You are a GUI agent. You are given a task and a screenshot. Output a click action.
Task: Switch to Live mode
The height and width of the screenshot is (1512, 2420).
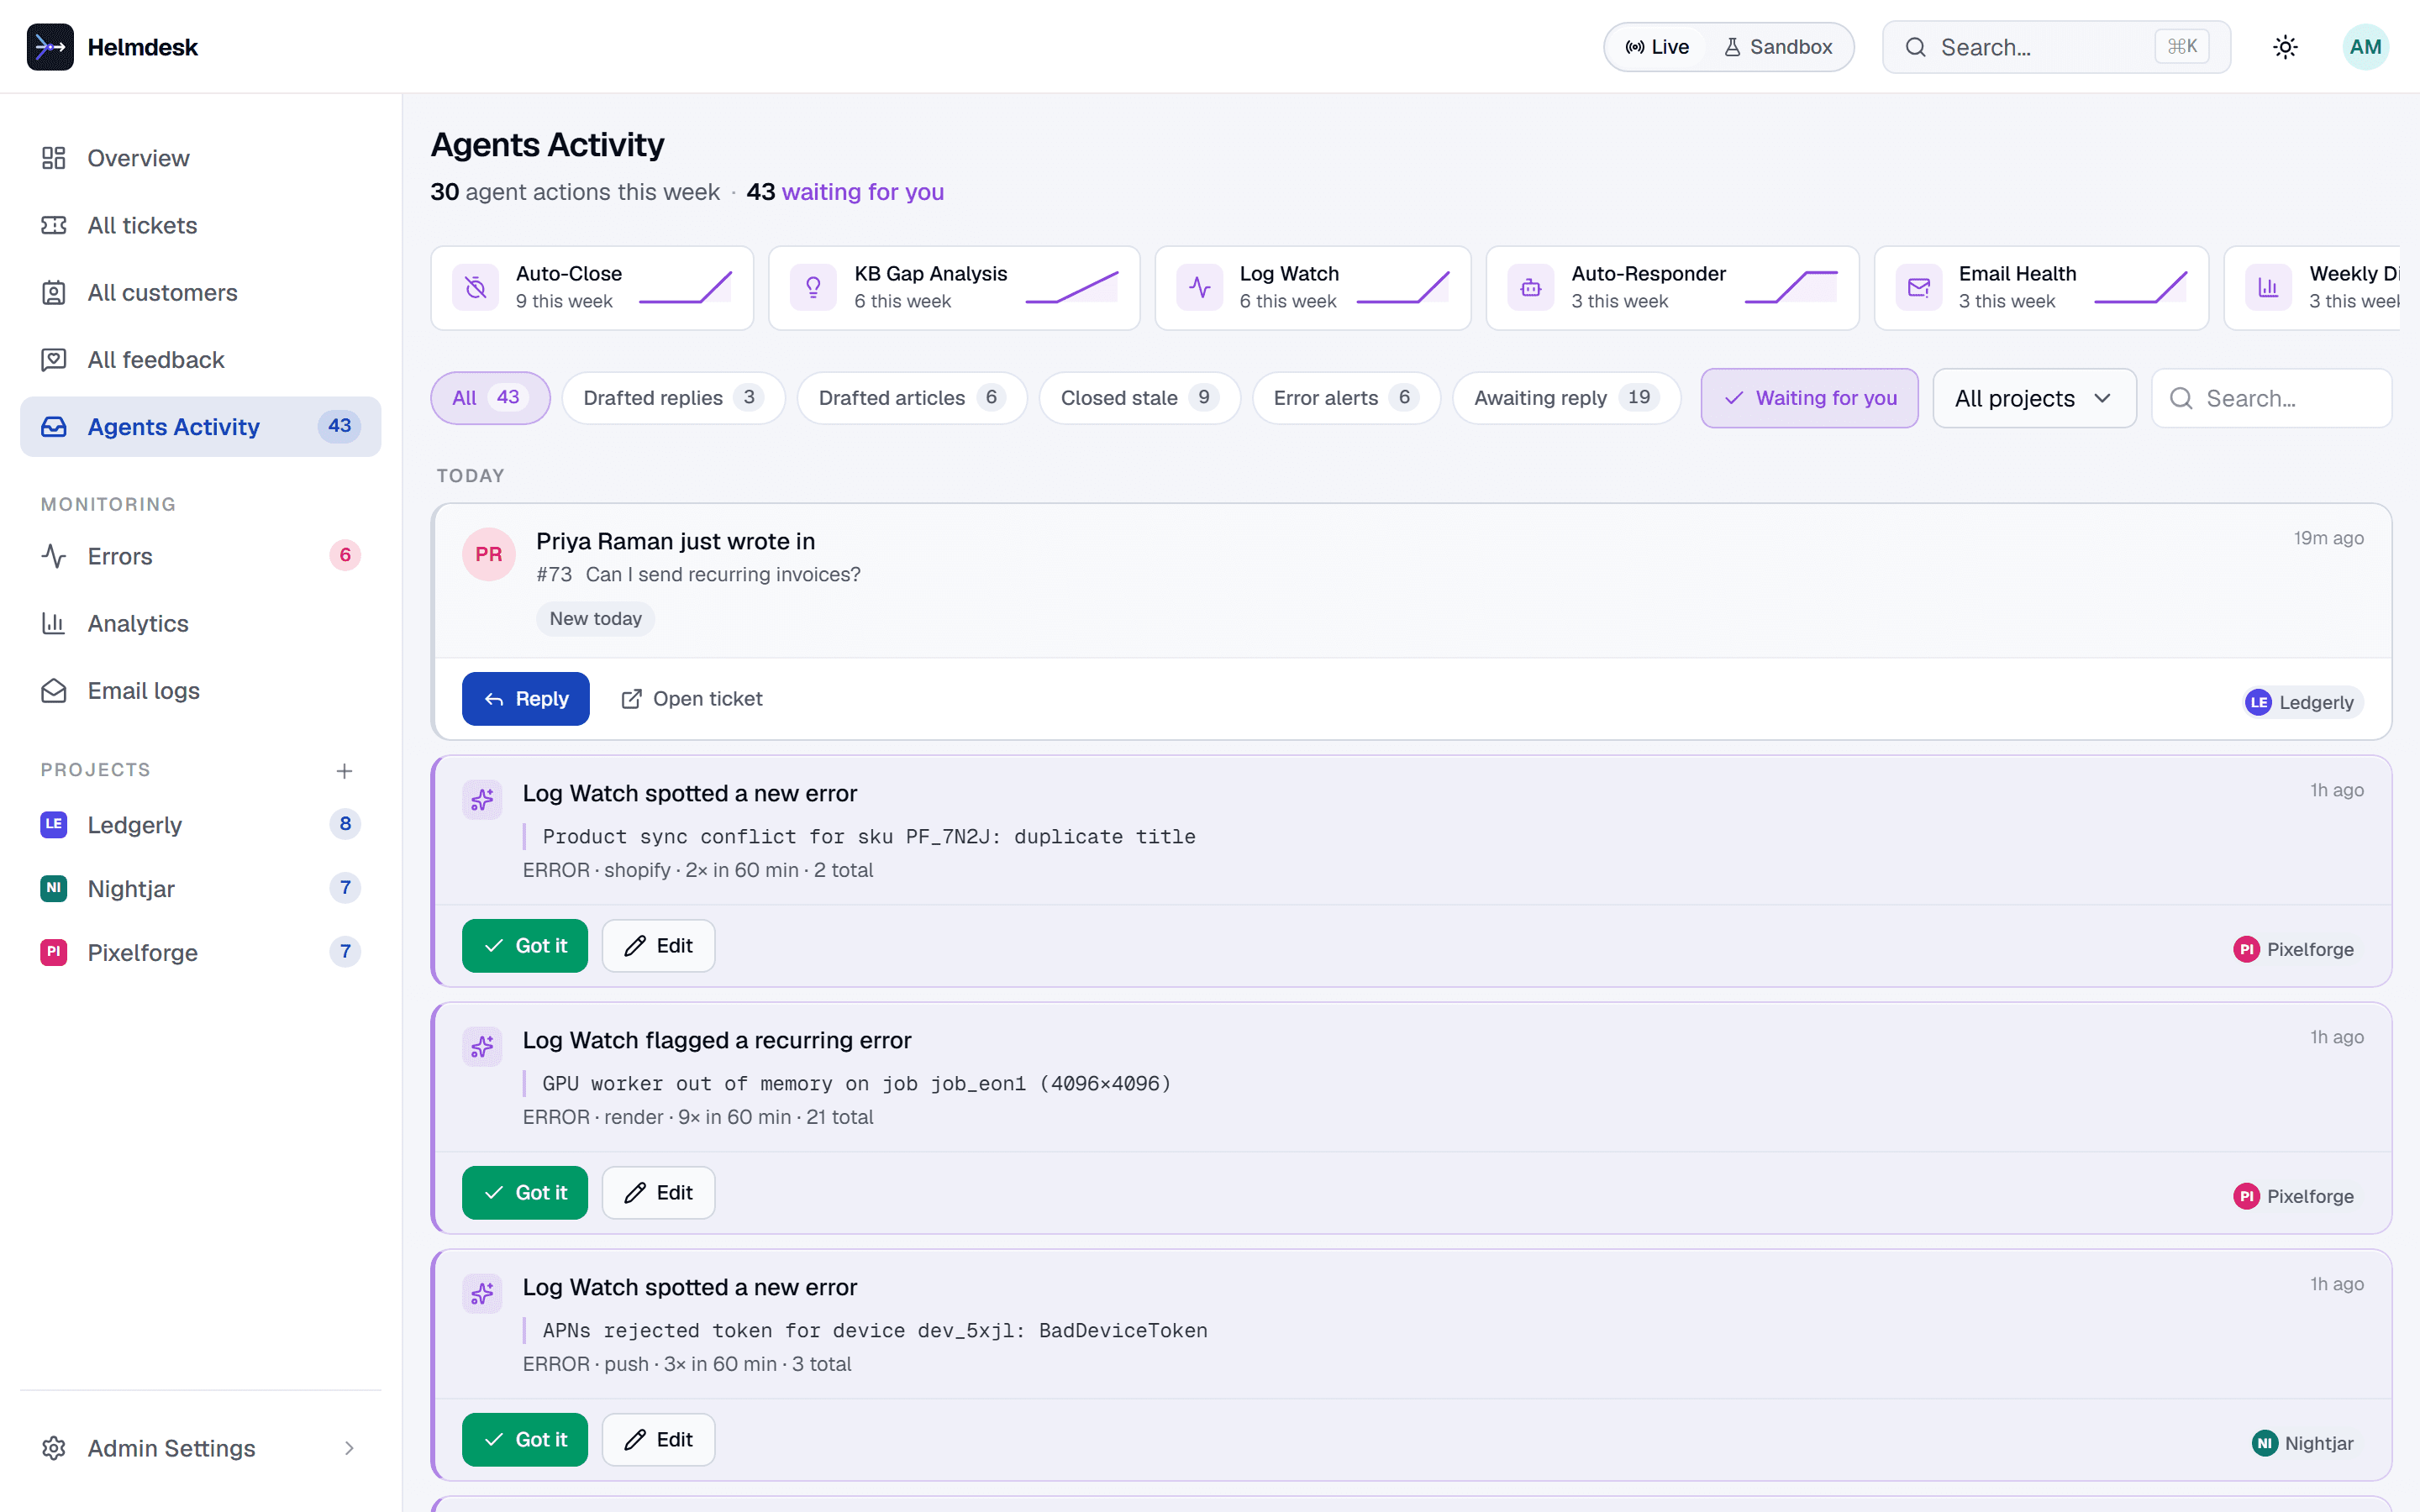[1657, 47]
